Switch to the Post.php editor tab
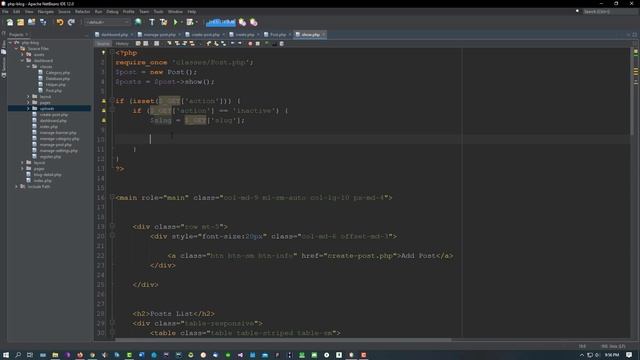640x360 pixels. [x=278, y=35]
